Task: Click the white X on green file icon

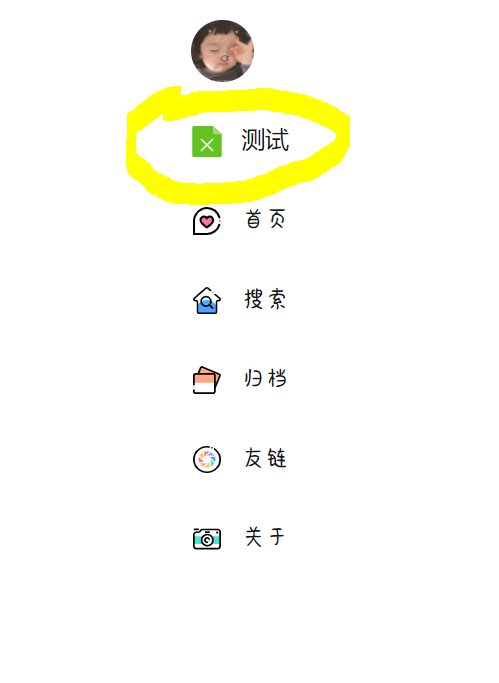Action: (x=207, y=145)
